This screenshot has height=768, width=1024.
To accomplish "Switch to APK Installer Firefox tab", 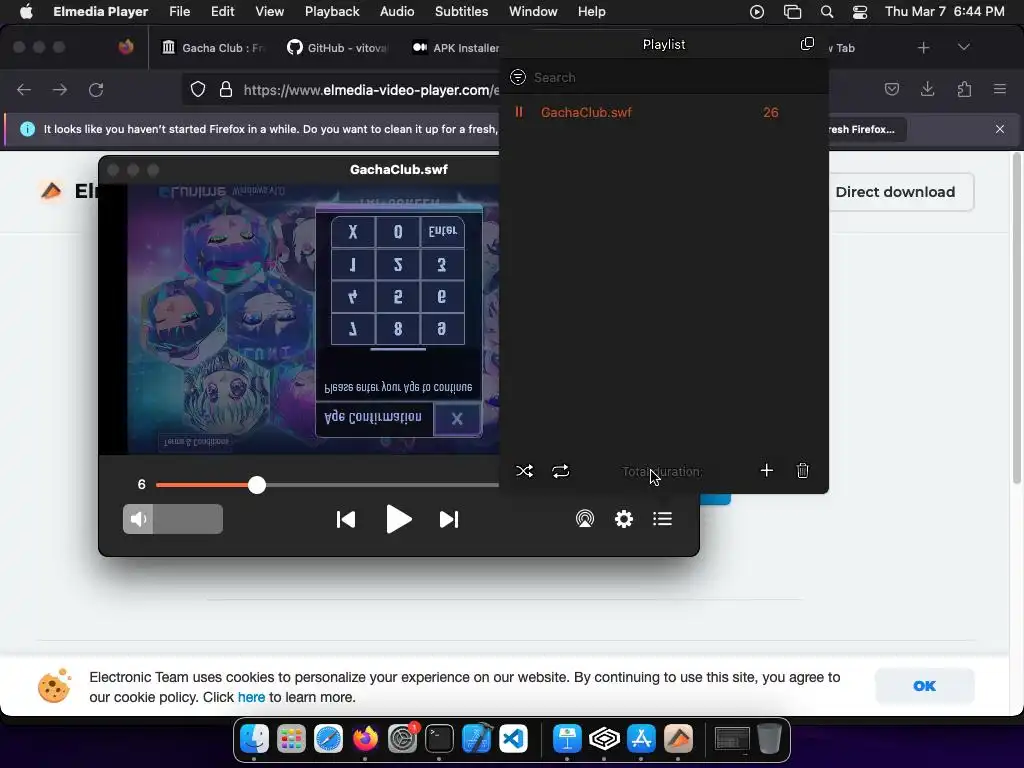I will tap(456, 48).
